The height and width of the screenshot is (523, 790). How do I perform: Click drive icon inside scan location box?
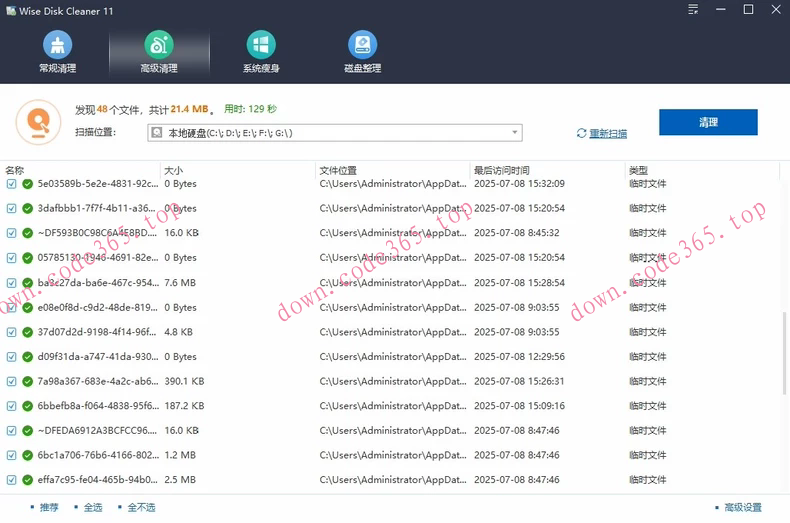tap(157, 133)
